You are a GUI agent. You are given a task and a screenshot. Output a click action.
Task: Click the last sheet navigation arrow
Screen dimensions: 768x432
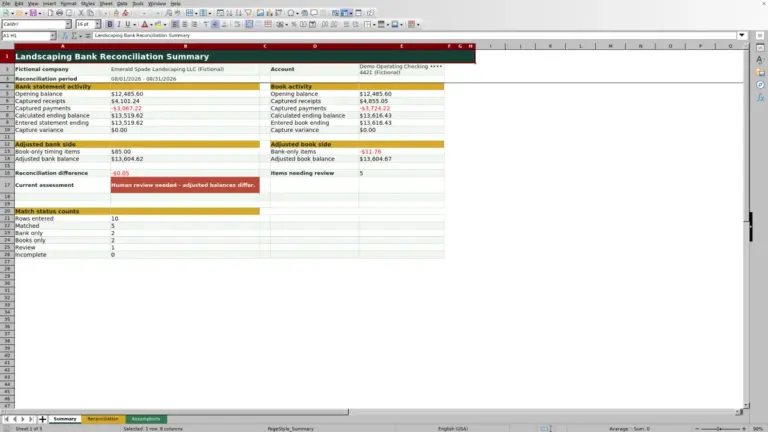click(x=31, y=419)
